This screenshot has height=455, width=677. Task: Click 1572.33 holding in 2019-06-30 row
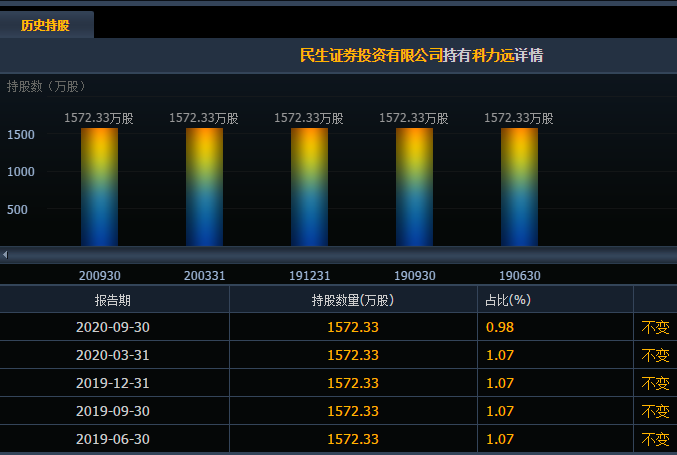(353, 439)
